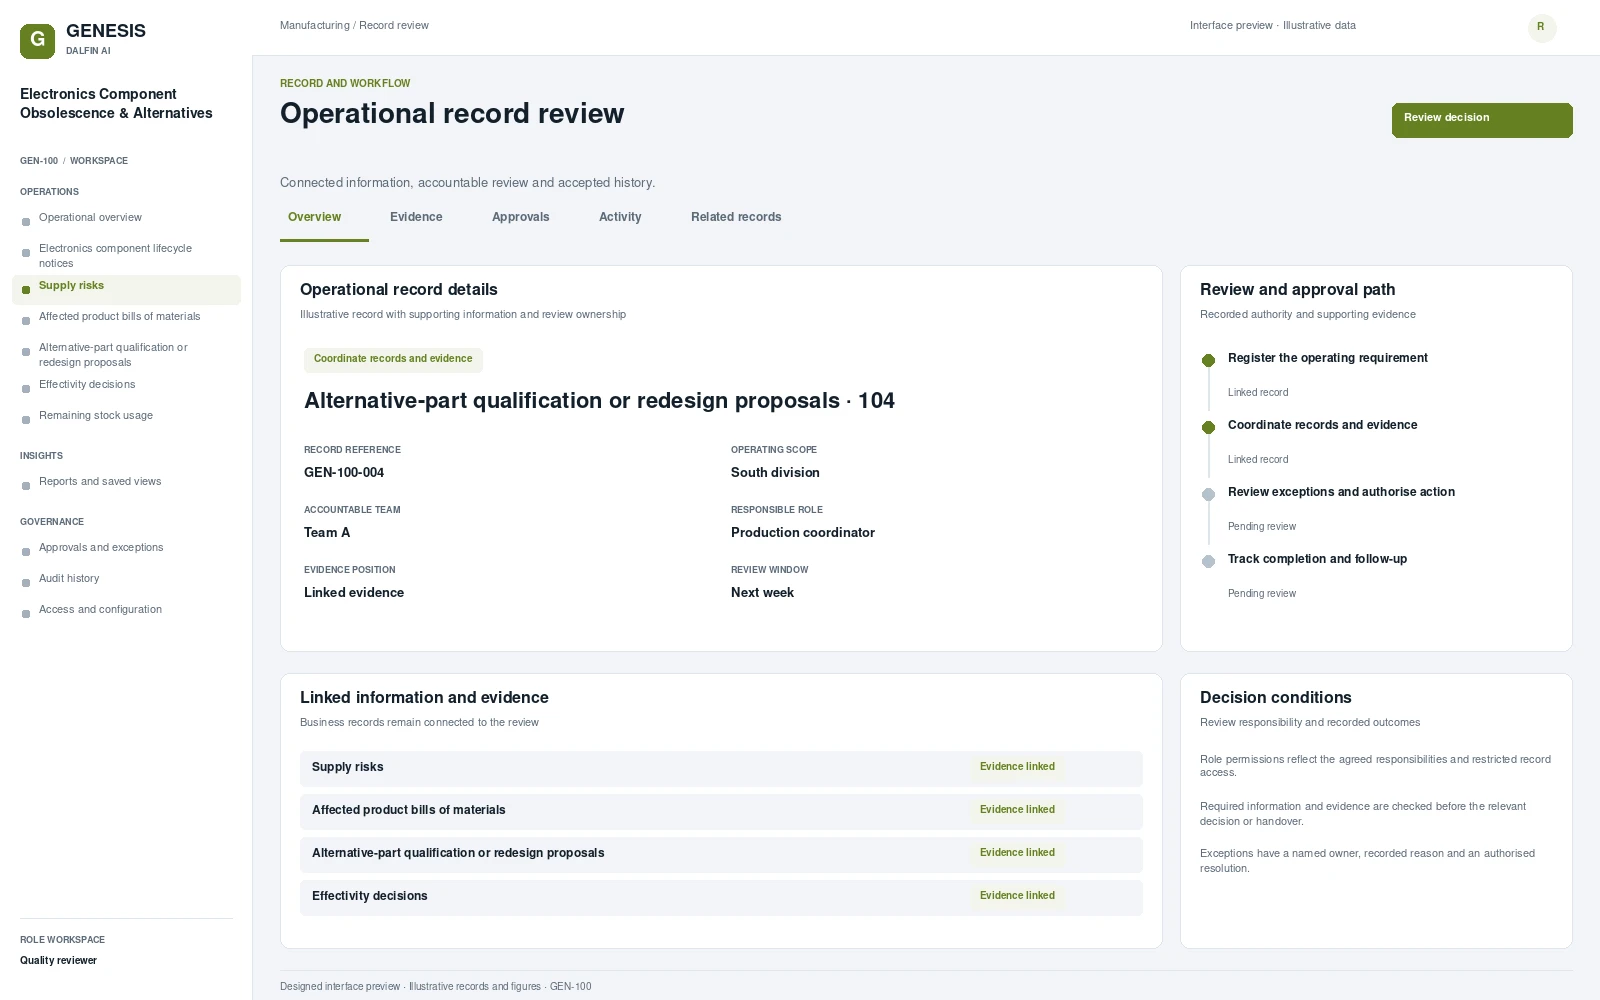Click Evidence linked badge for Effectivity decisions
The height and width of the screenshot is (1000, 1600).
point(1017,896)
